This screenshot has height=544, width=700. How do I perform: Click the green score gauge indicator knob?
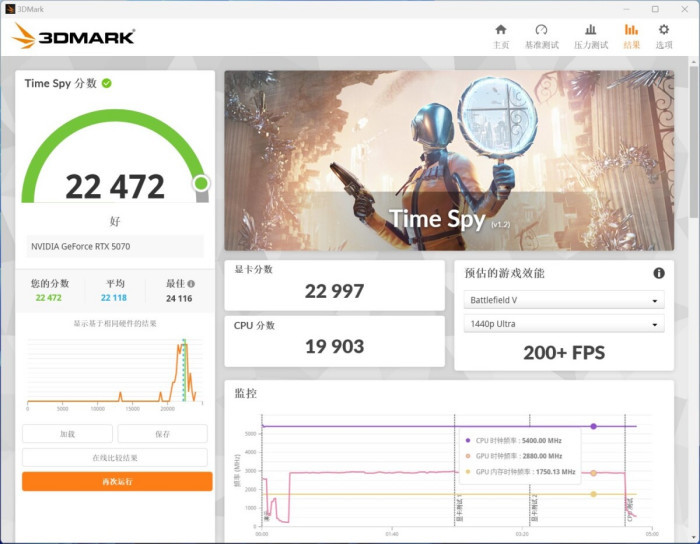click(201, 183)
